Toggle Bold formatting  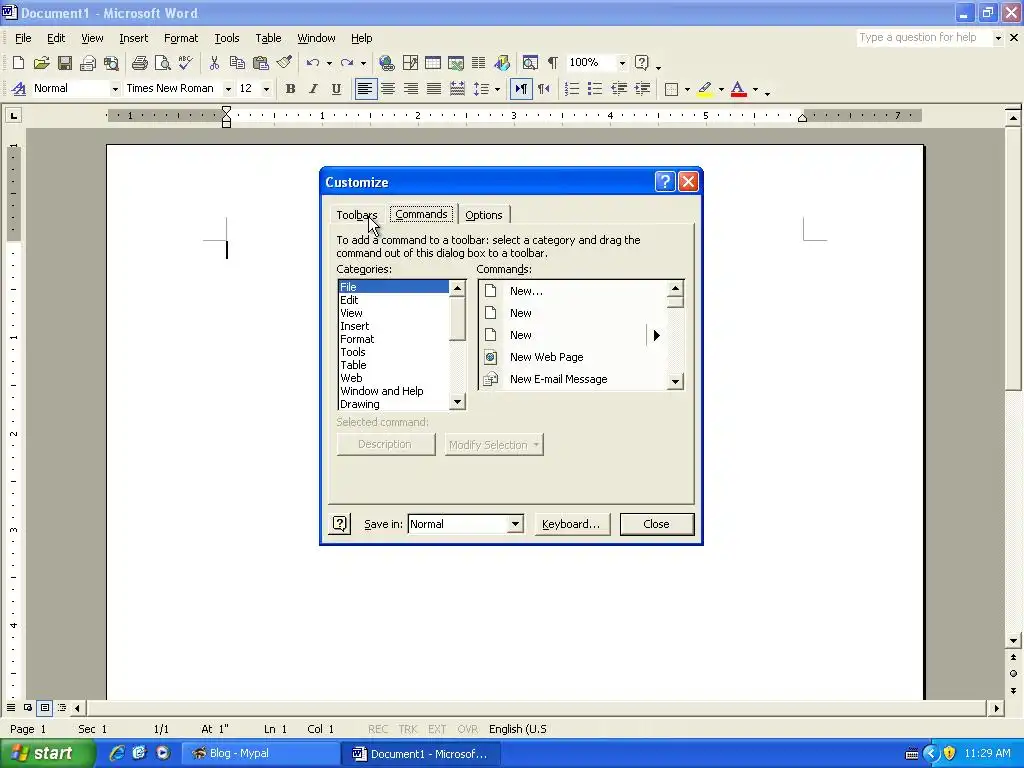click(x=291, y=89)
